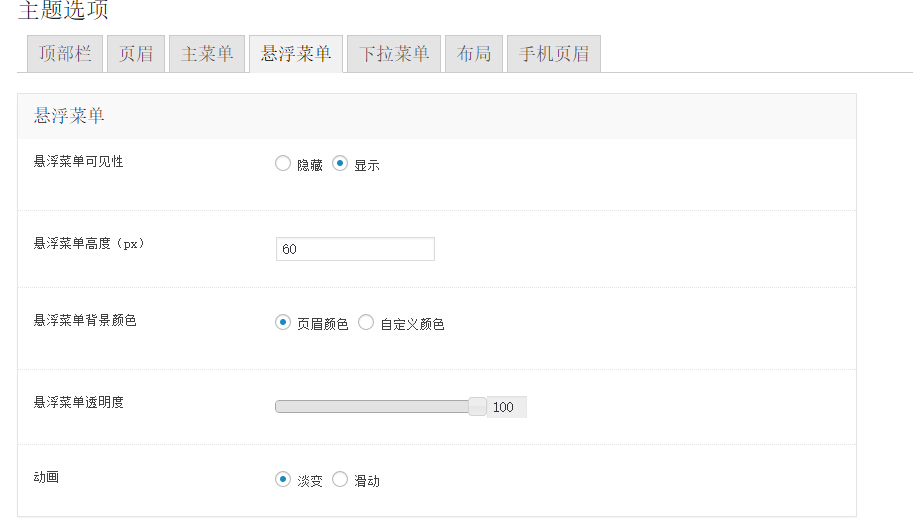Switch to the 顶部栏 tab
This screenshot has height=520, width=913.
coord(65,54)
